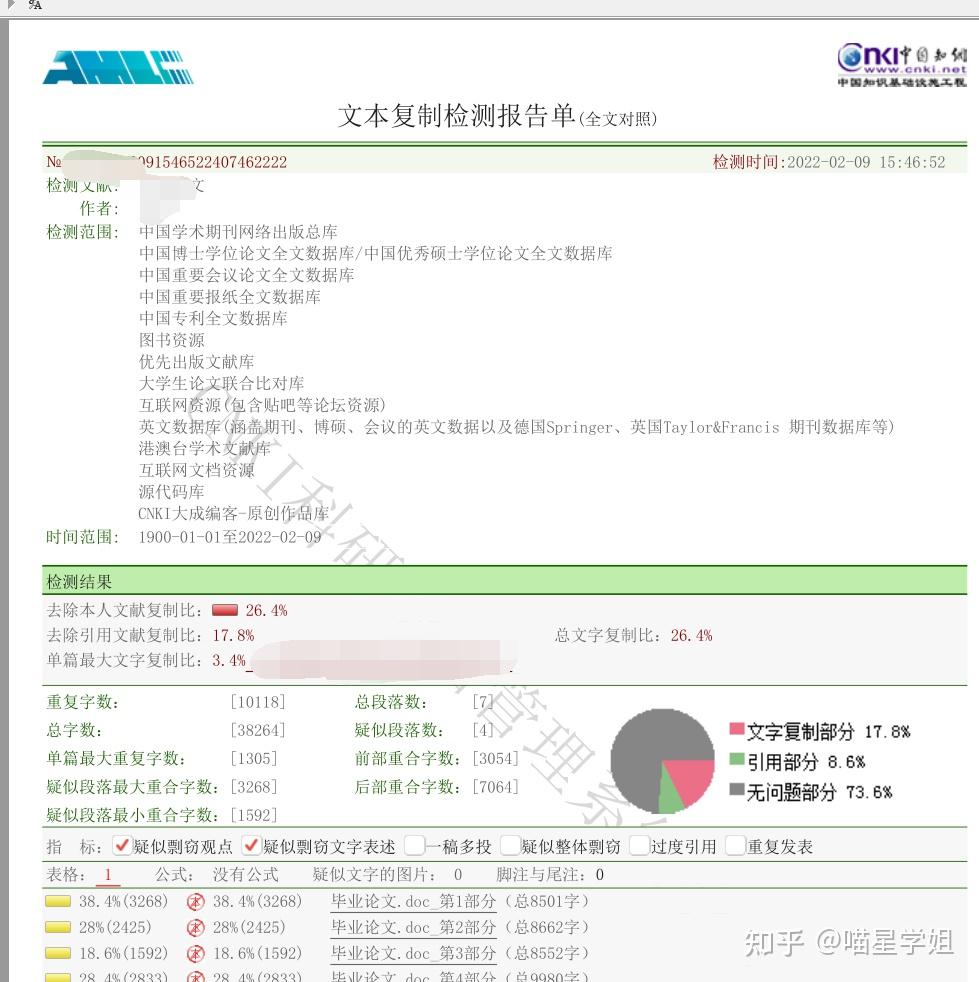The image size is (979, 982).
Task: Open the 表格 count link 1
Action: point(108,875)
